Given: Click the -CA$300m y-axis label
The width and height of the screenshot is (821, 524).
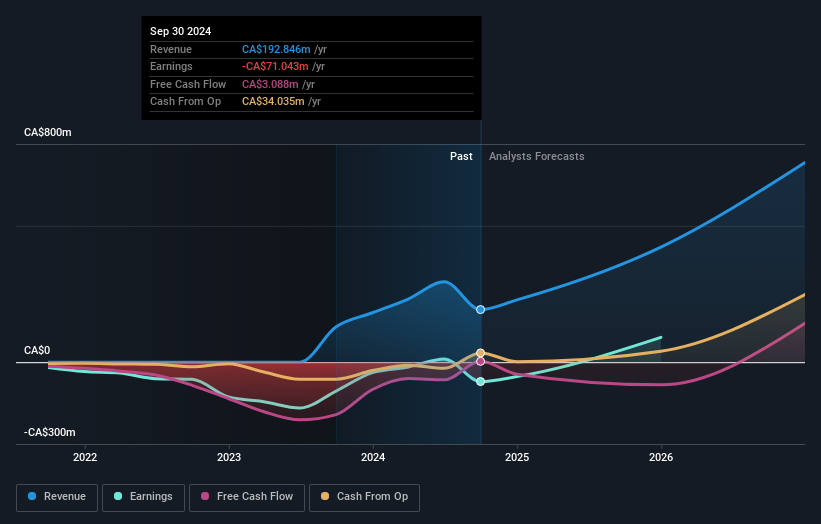Looking at the screenshot, I should click(x=50, y=432).
